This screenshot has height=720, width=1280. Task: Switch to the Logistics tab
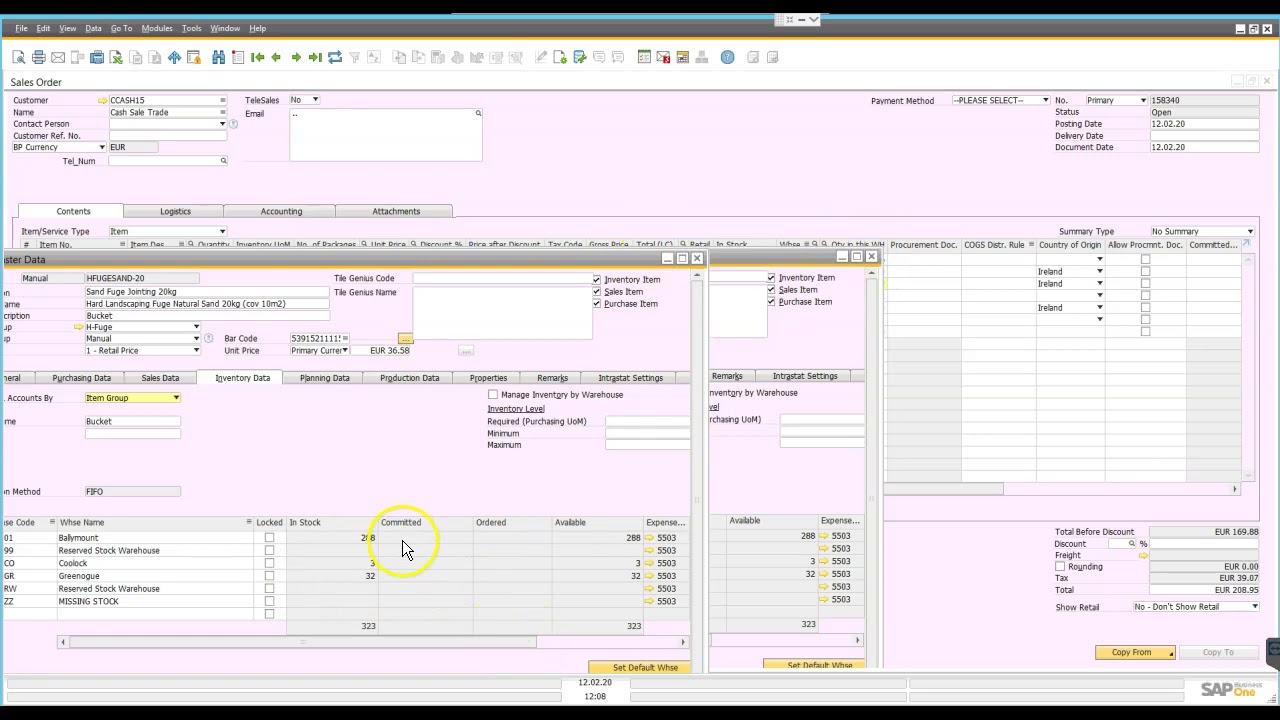175,211
